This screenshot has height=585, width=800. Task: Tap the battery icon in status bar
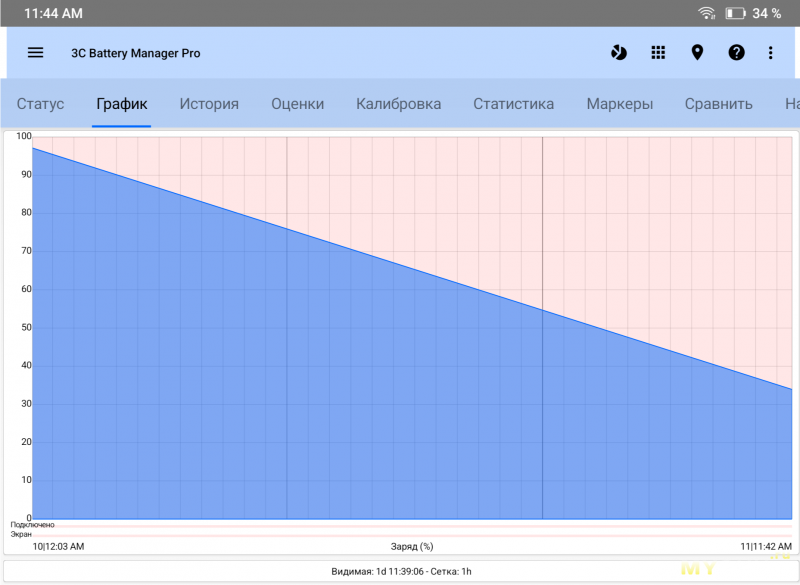[x=735, y=13]
